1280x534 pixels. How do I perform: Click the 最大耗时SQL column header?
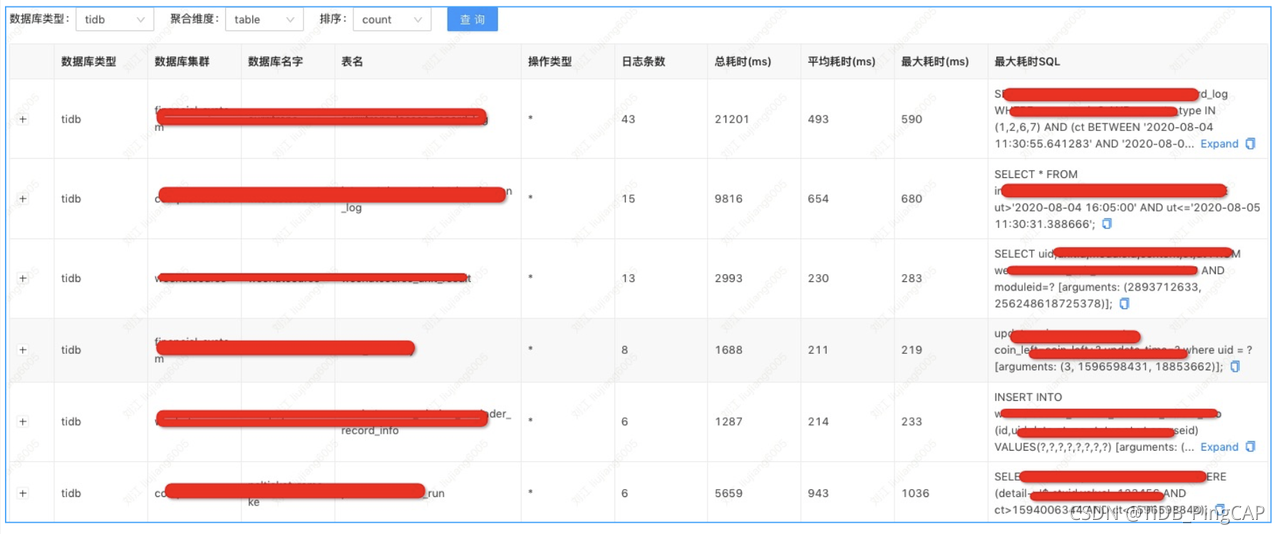click(x=1027, y=62)
